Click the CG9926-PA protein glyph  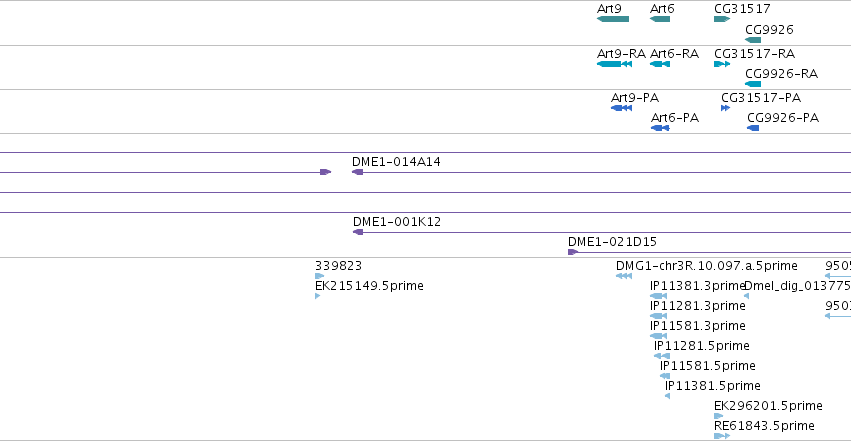tap(753, 128)
